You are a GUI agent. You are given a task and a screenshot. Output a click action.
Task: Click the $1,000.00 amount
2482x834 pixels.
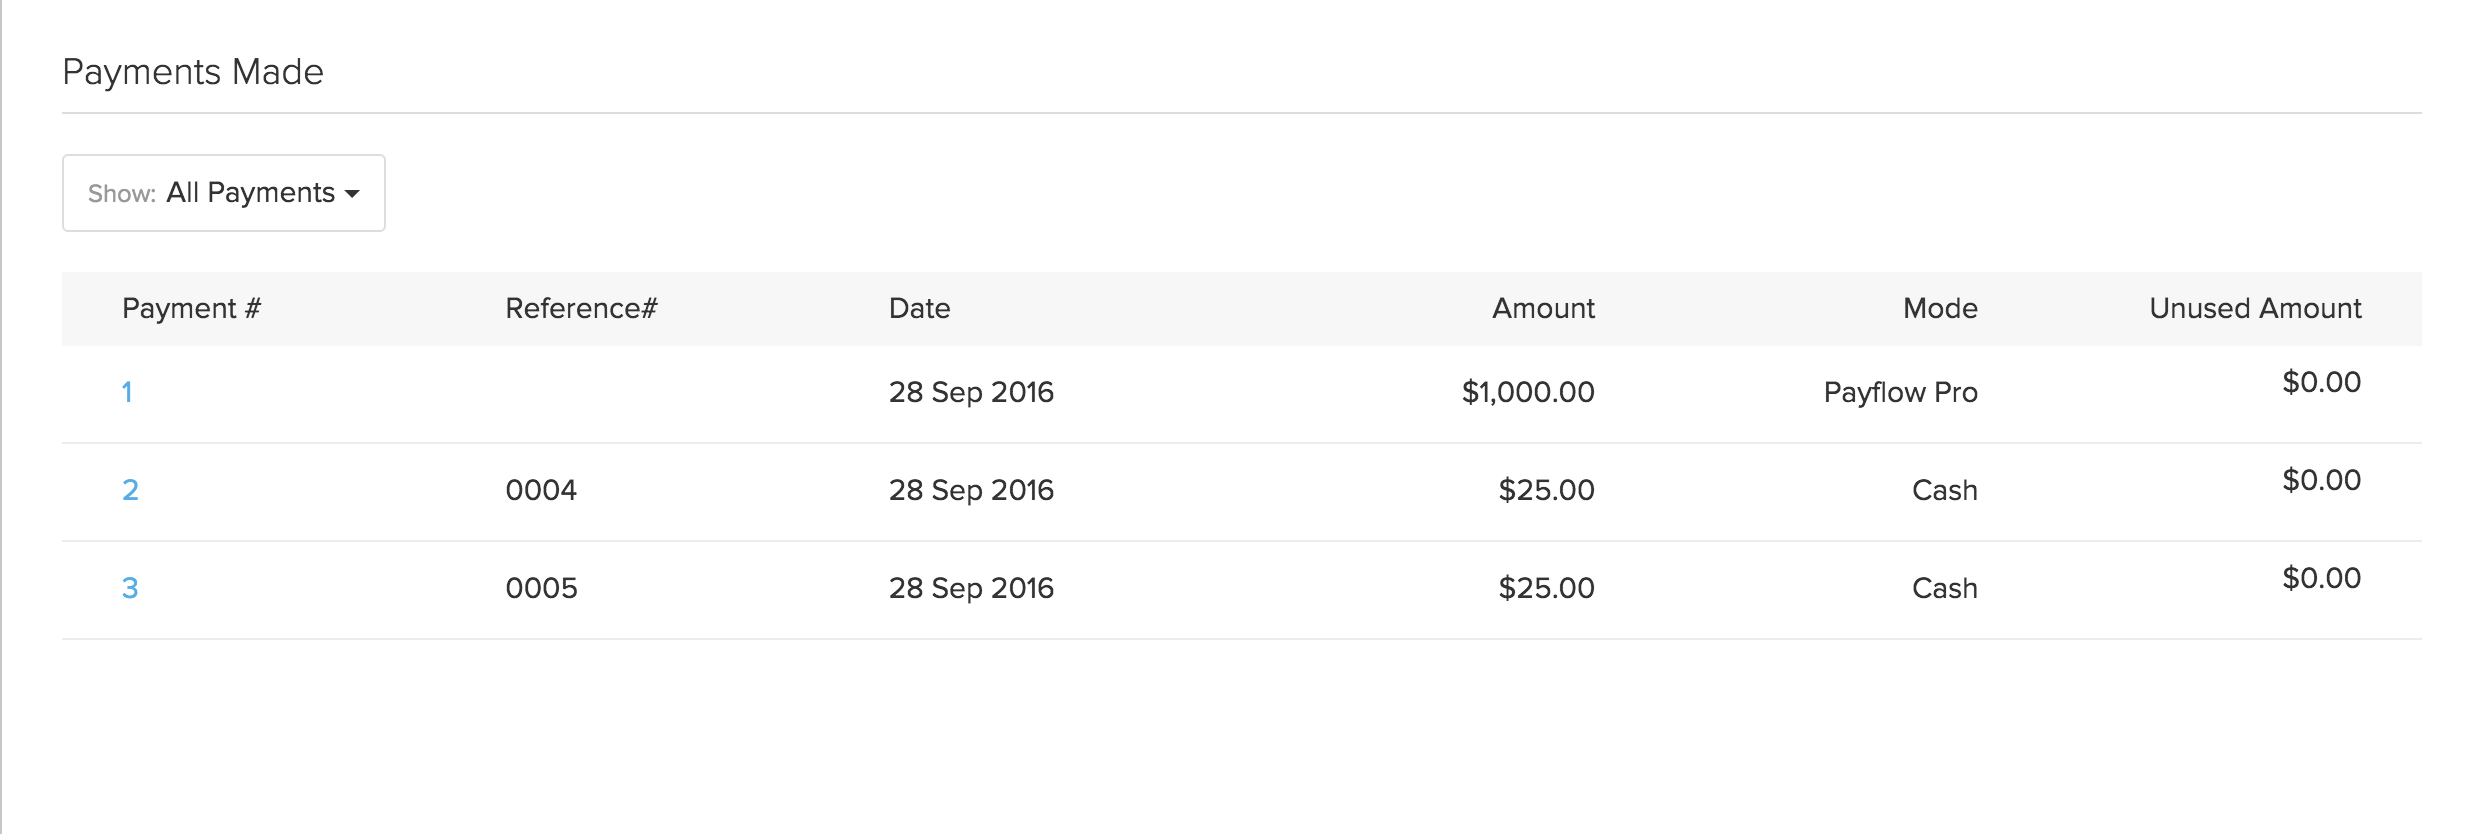(x=1527, y=392)
